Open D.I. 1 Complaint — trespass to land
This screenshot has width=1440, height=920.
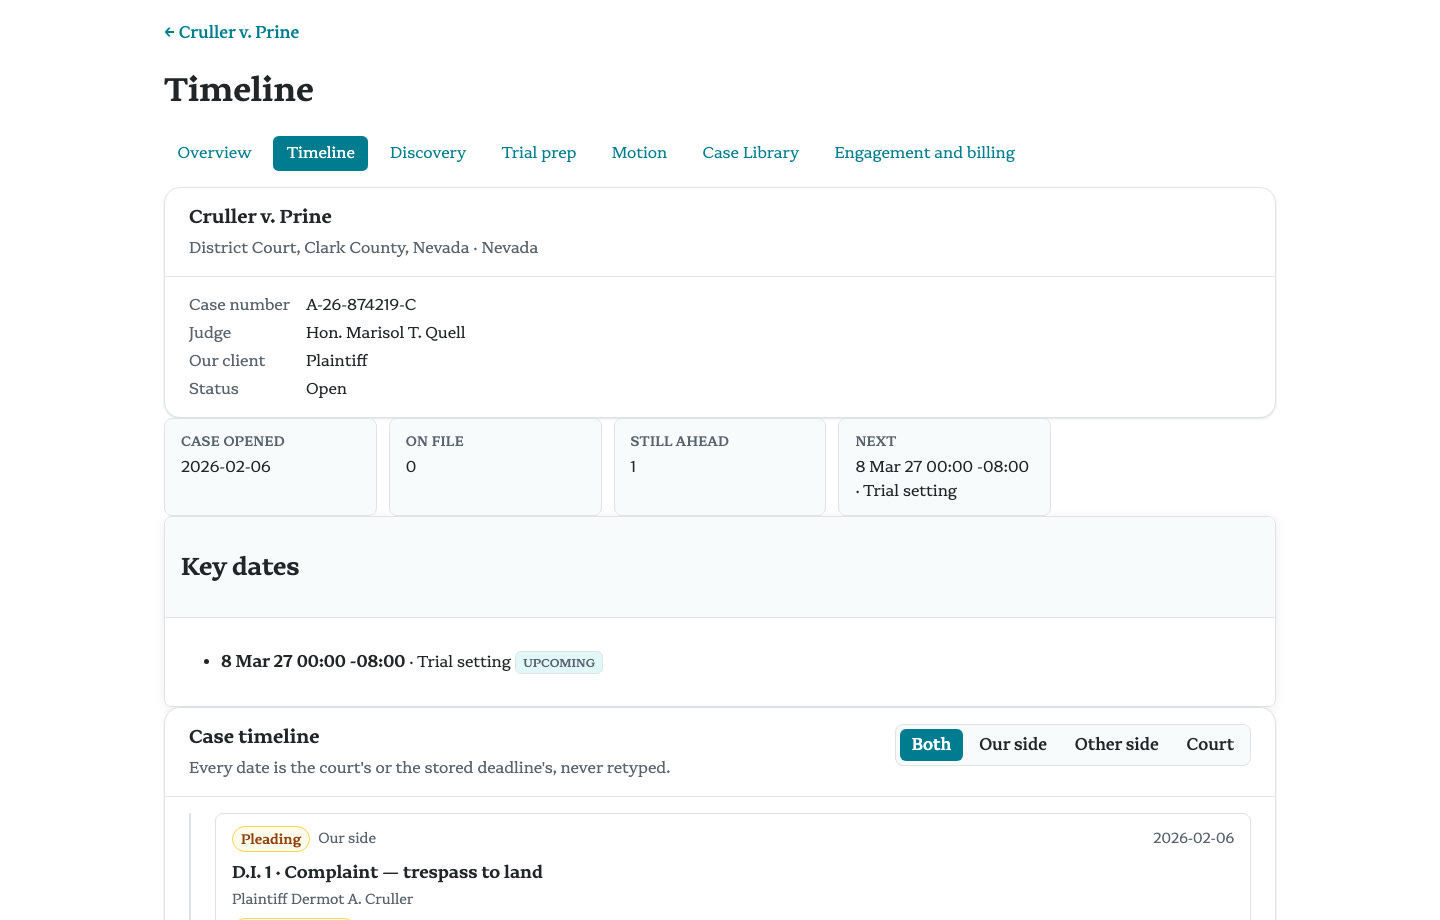pyautogui.click(x=387, y=872)
